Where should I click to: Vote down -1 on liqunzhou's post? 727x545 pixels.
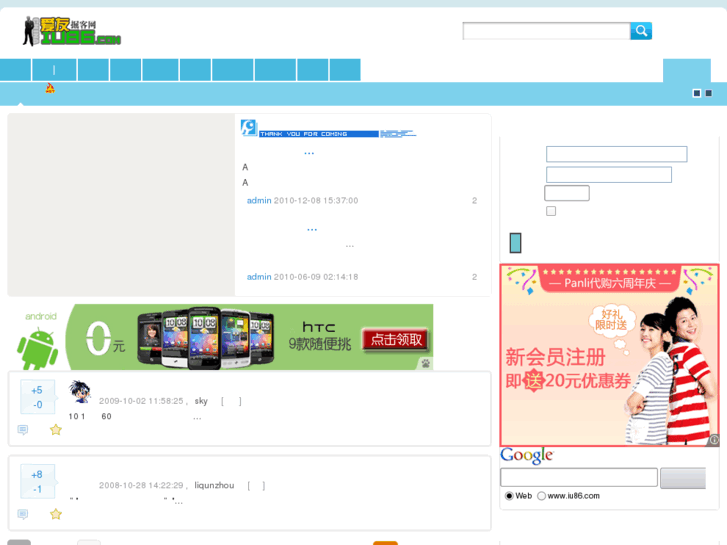(38, 489)
